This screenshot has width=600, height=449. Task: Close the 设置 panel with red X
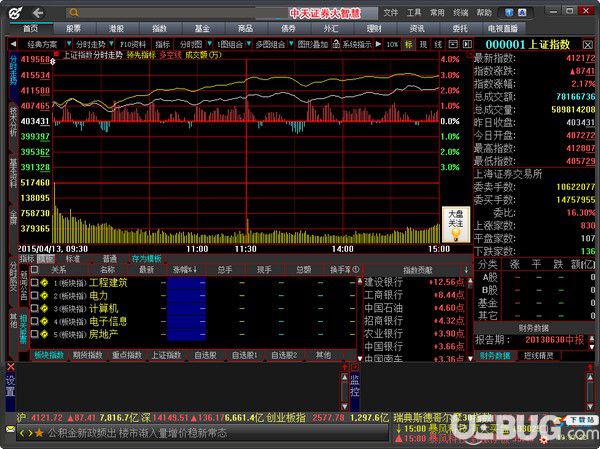(11, 367)
